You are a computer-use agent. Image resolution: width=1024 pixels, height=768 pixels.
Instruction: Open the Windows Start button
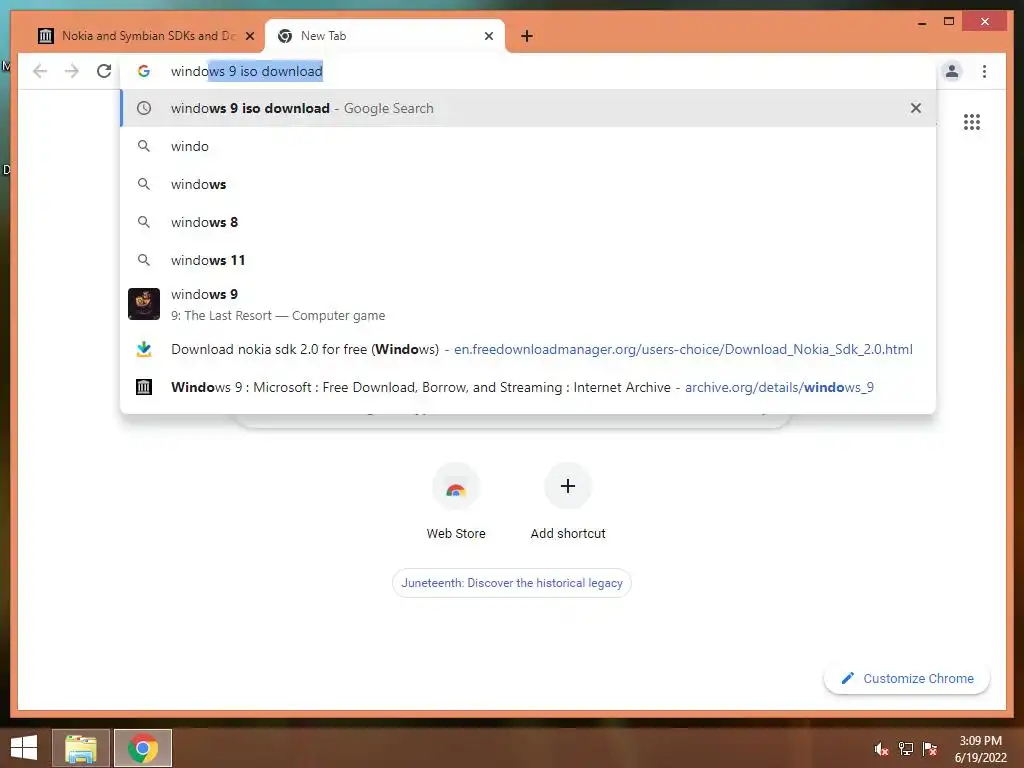pos(24,748)
